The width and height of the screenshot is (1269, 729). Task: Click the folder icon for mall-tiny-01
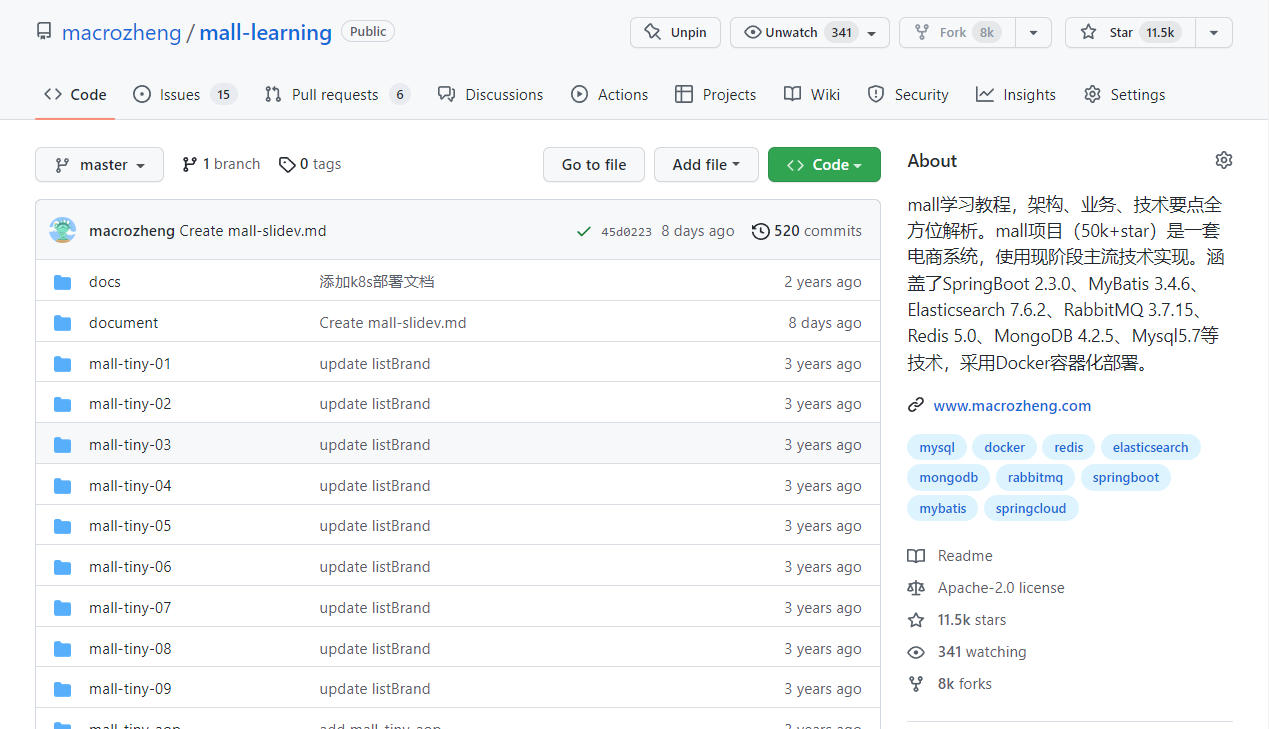(63, 364)
